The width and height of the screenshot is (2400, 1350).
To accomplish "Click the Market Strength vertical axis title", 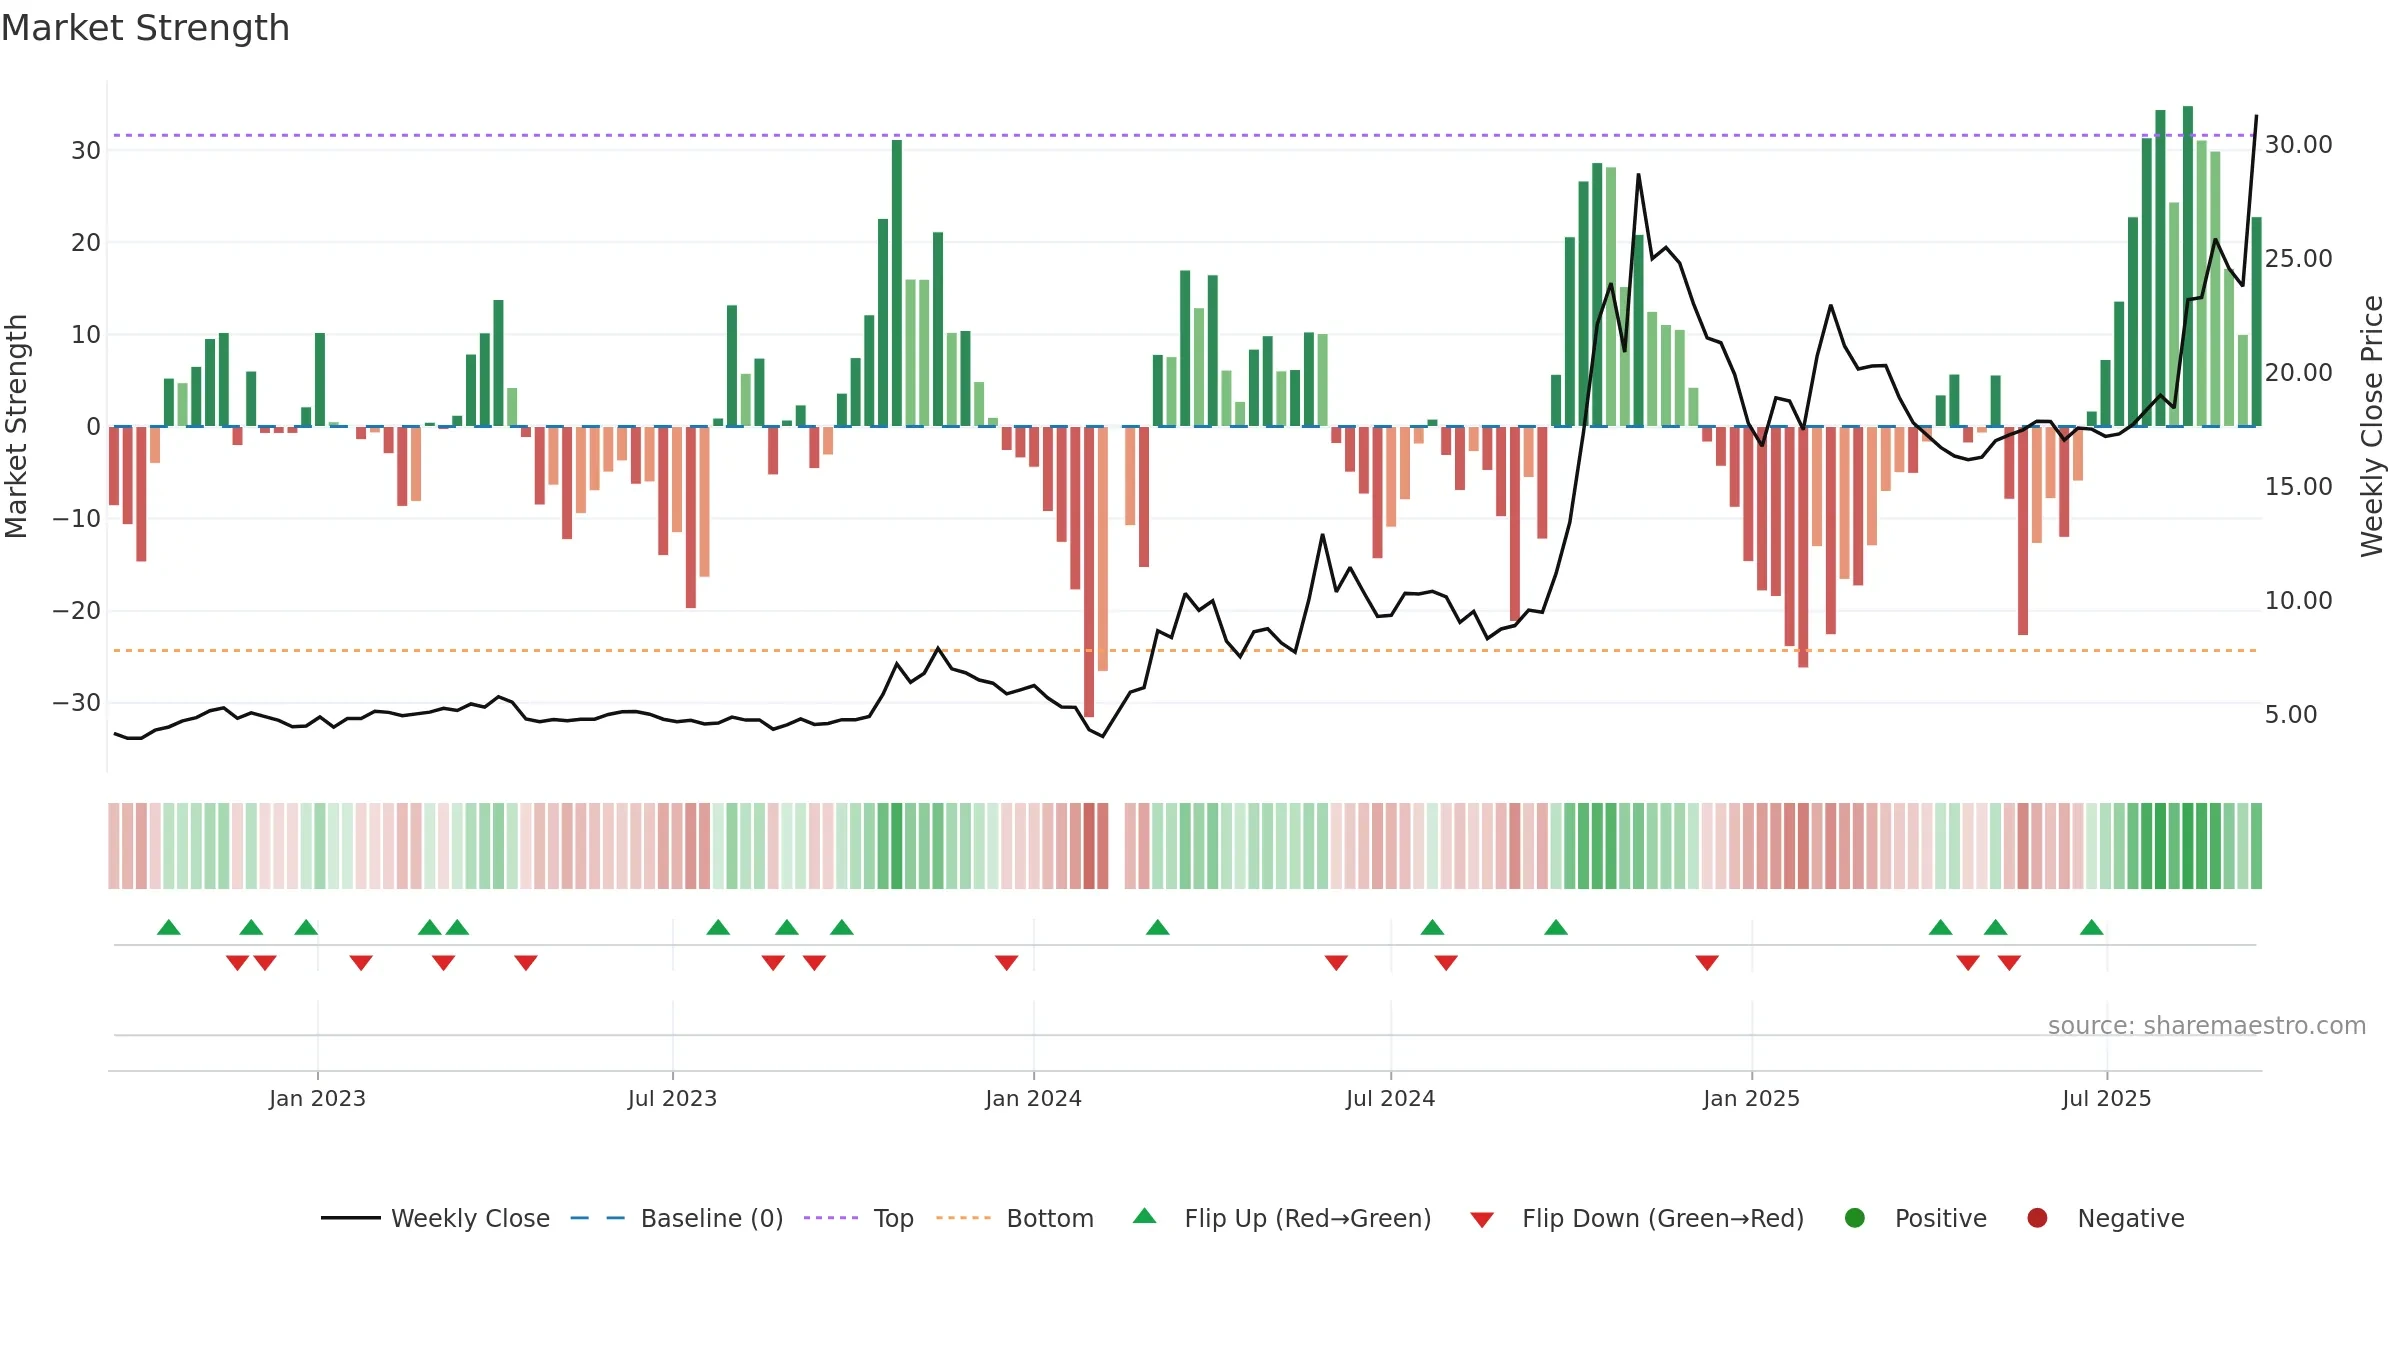I will pyautogui.click(x=16, y=426).
